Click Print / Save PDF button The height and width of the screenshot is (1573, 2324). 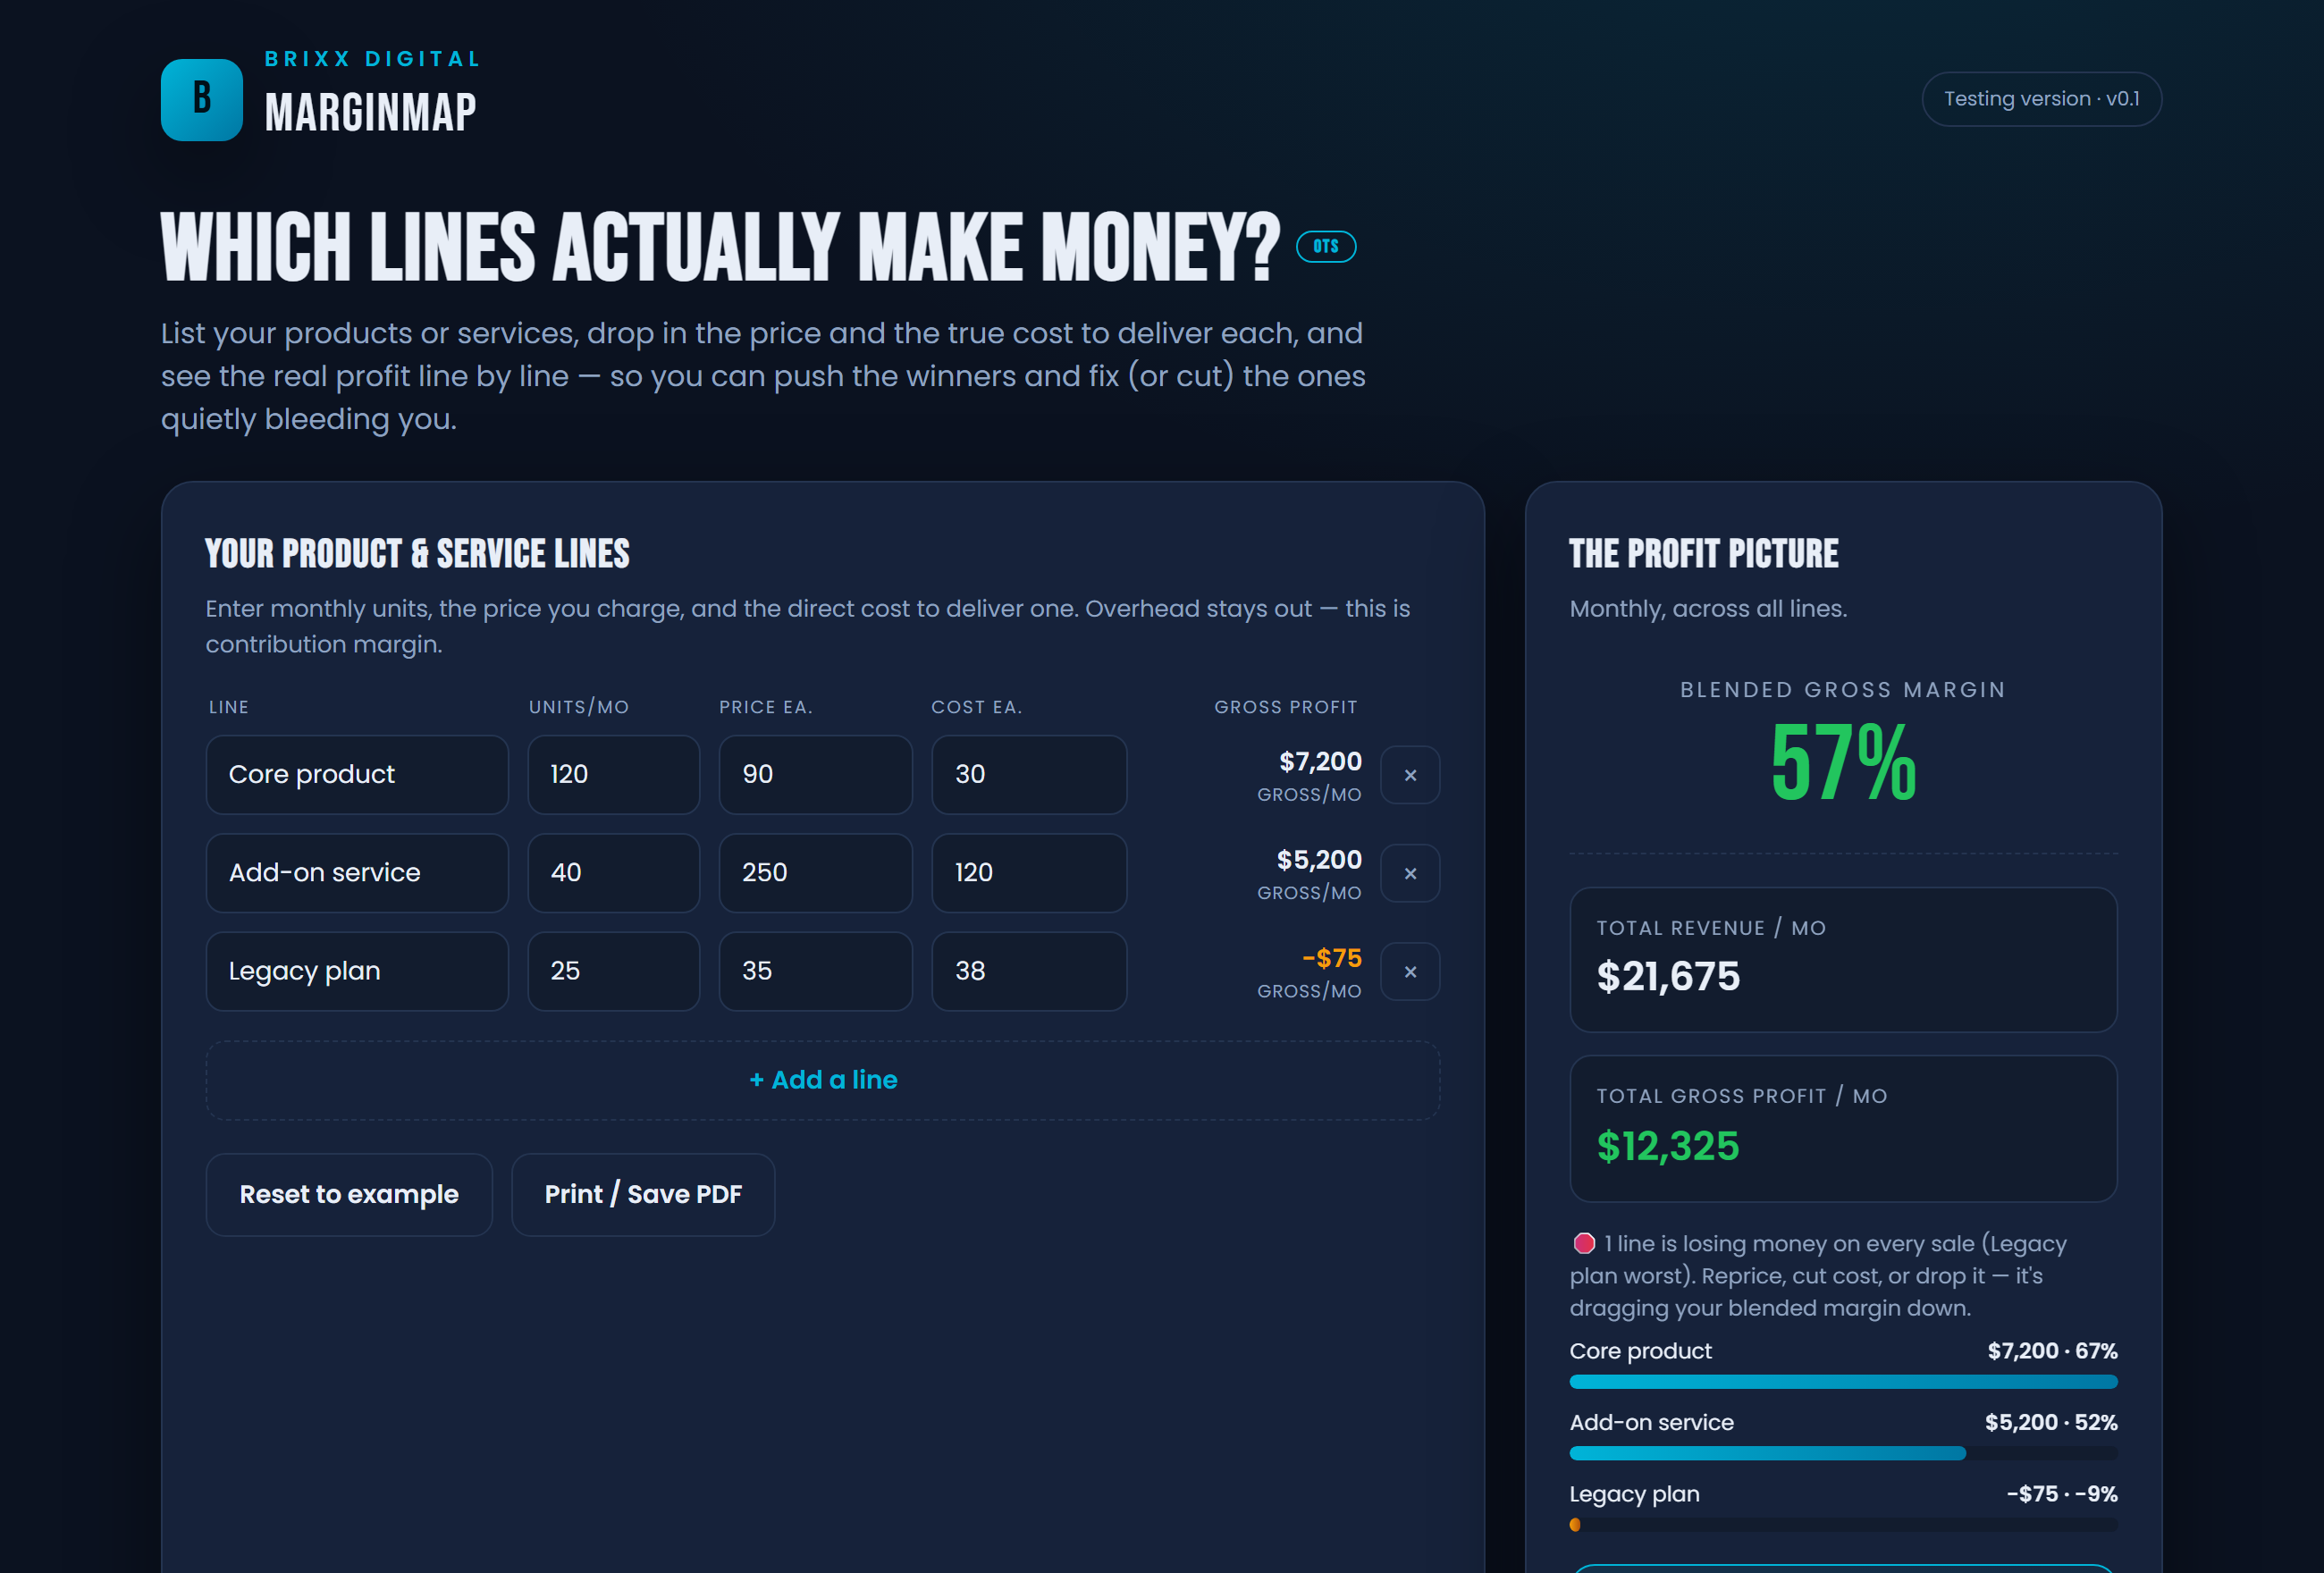(643, 1194)
